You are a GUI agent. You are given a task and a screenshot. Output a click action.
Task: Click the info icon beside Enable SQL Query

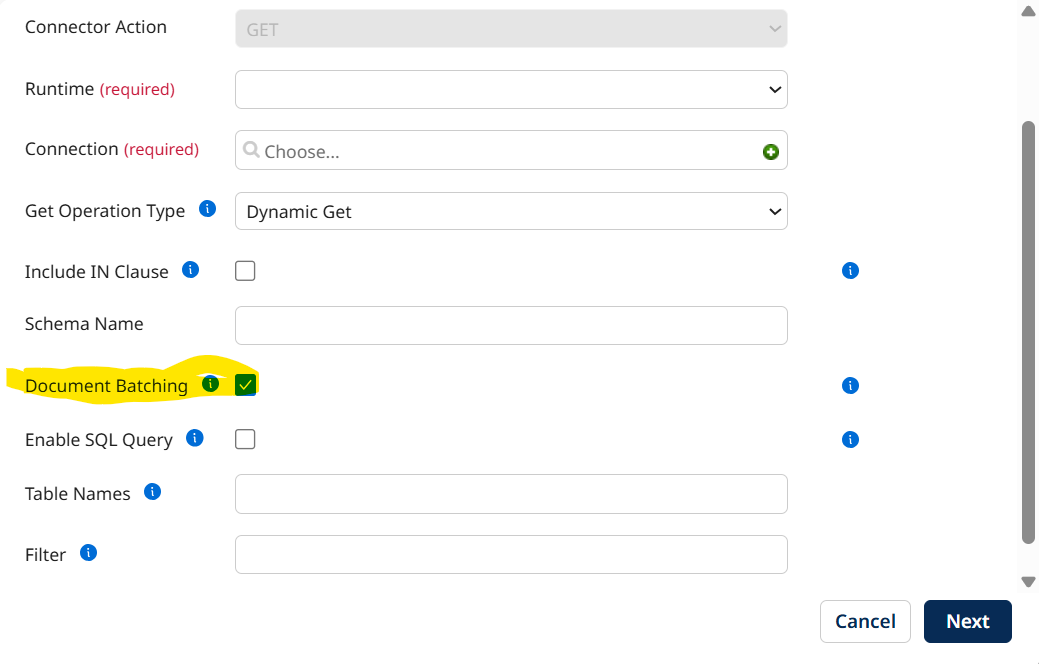coord(195,437)
